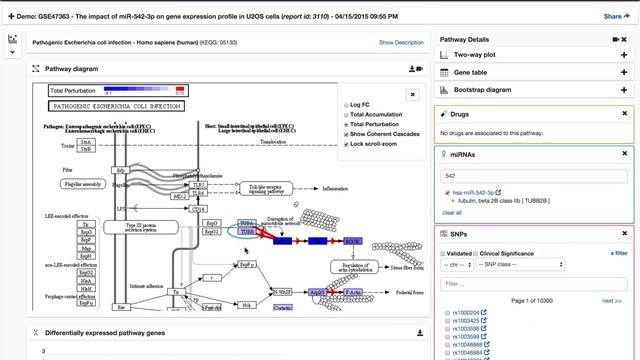The height and width of the screenshot is (360, 640).
Task: Click the Two-way plot icon
Action: pyautogui.click(x=444, y=55)
